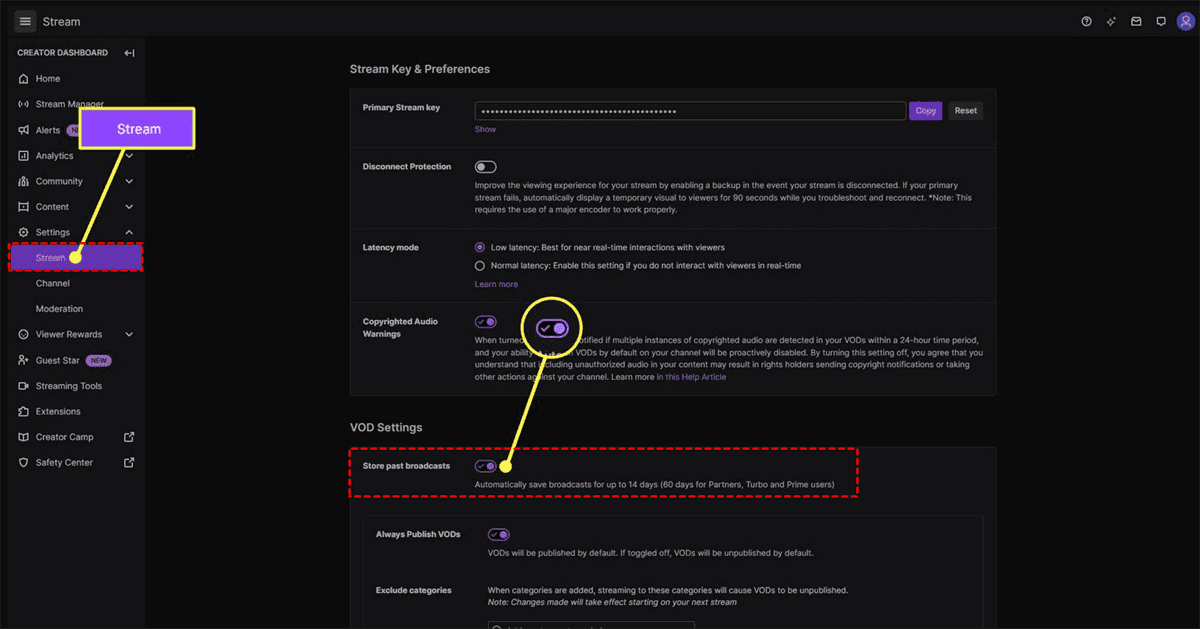Open external link icon for Safety Center
Image resolution: width=1200 pixels, height=629 pixels.
coord(129,463)
